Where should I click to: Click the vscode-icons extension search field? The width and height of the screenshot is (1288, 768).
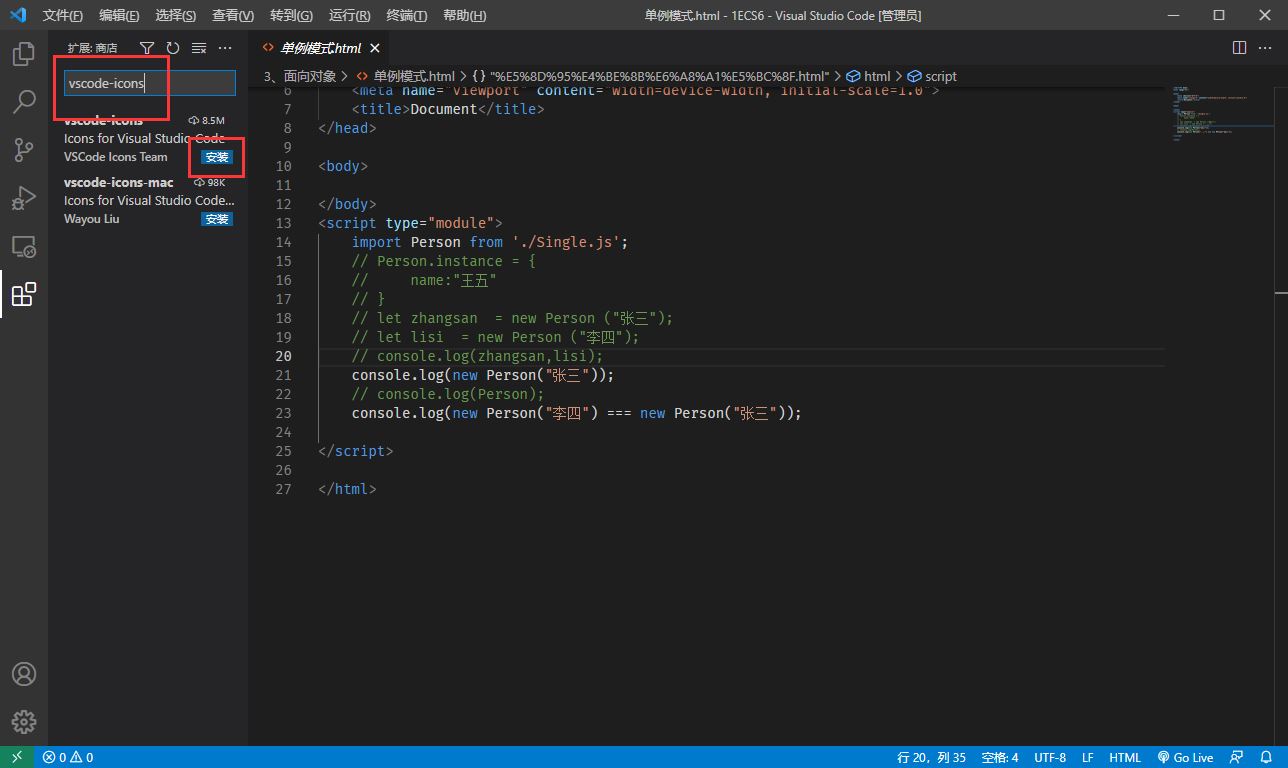[x=150, y=83]
